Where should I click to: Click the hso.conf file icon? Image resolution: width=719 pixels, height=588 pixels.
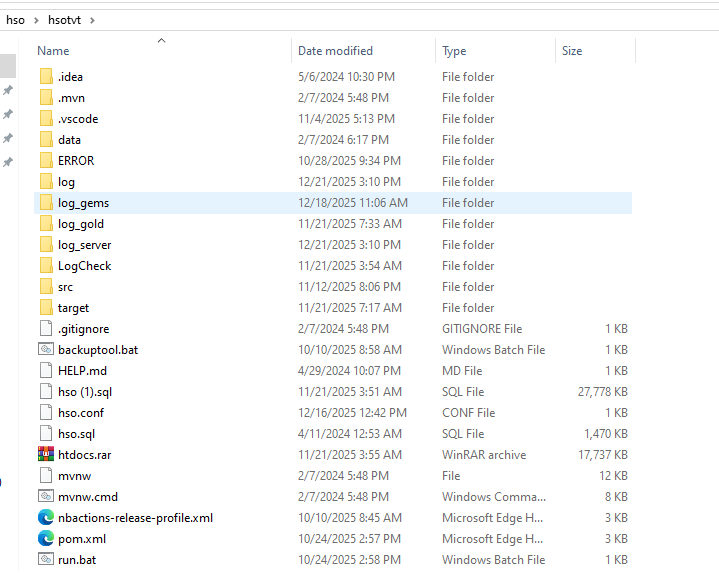pos(46,413)
